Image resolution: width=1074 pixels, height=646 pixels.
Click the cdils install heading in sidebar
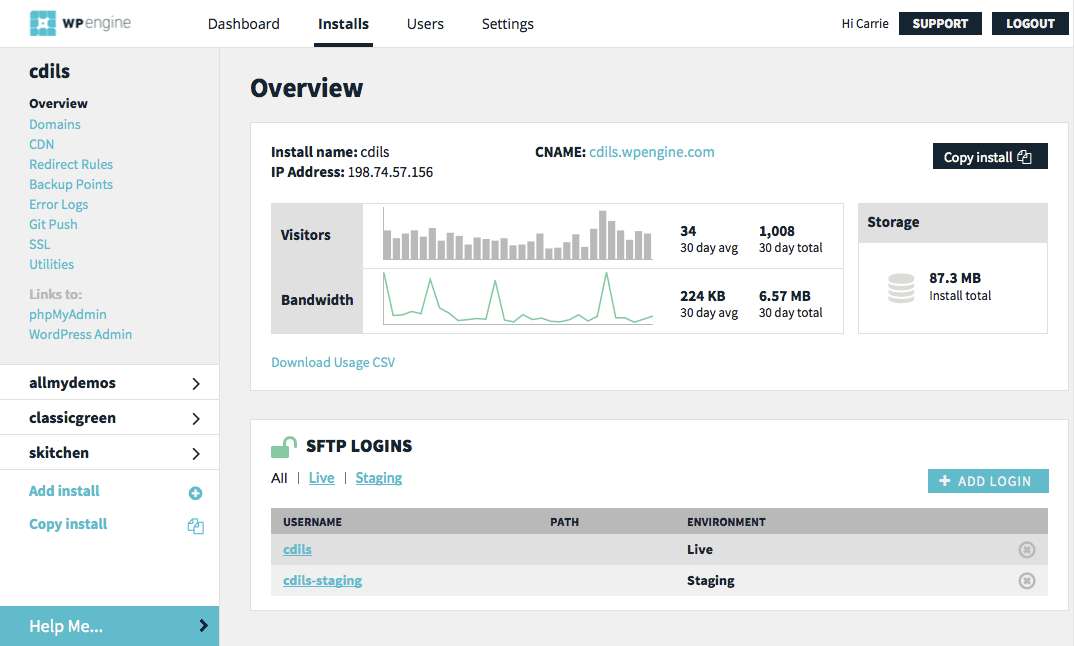tap(49, 71)
